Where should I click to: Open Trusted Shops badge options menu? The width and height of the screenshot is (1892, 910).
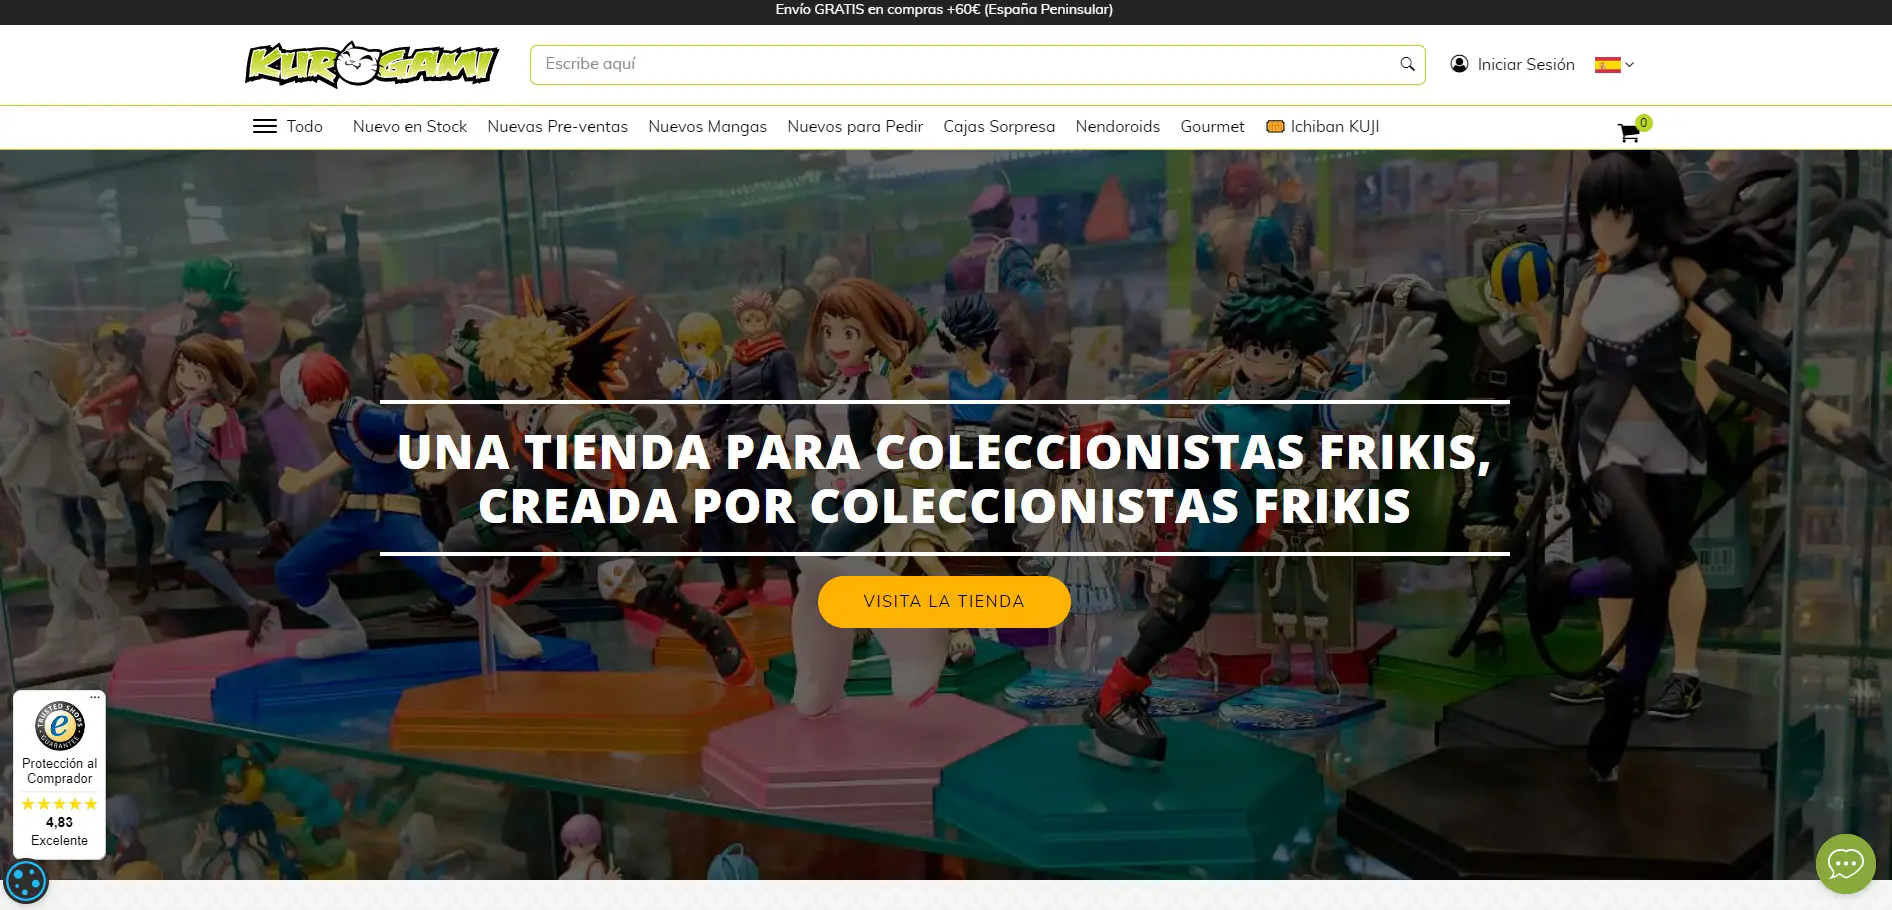coord(95,697)
